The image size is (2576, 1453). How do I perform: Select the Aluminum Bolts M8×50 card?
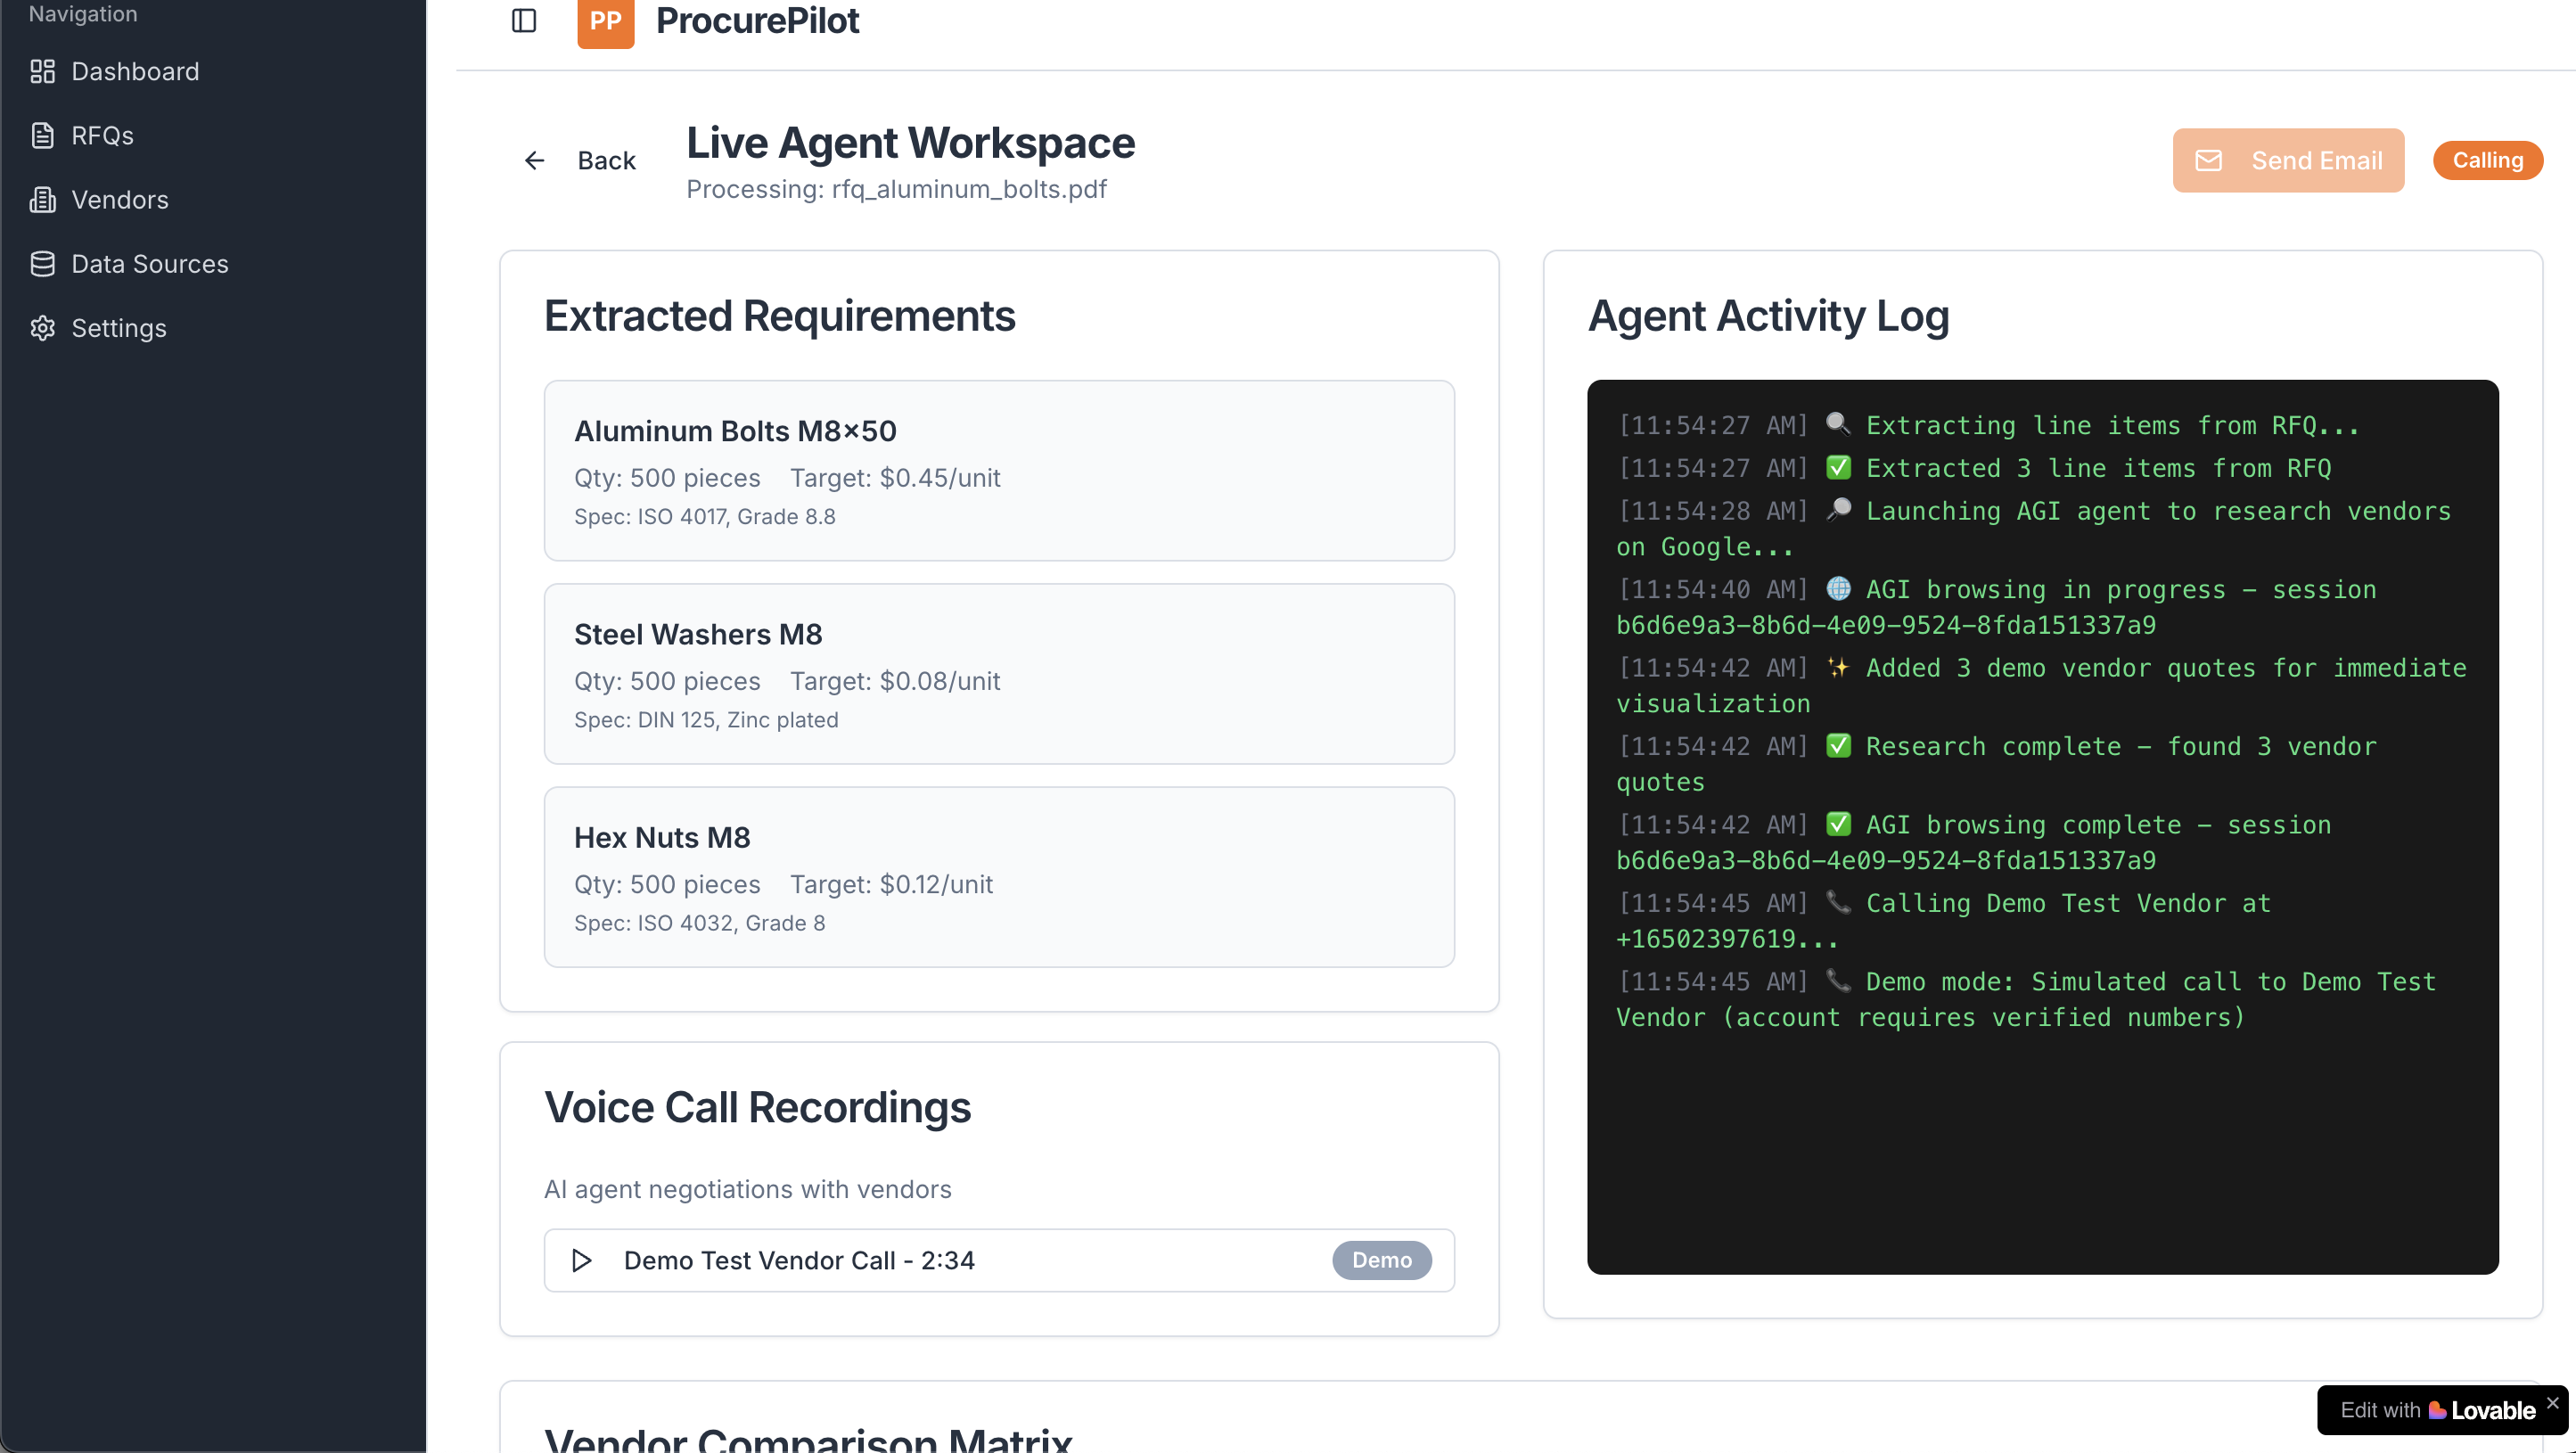[998, 470]
